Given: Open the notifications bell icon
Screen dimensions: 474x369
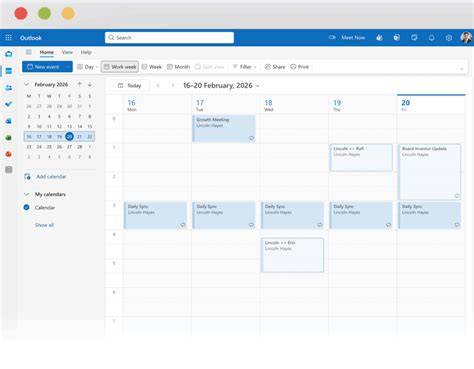Looking at the screenshot, I should (431, 38).
